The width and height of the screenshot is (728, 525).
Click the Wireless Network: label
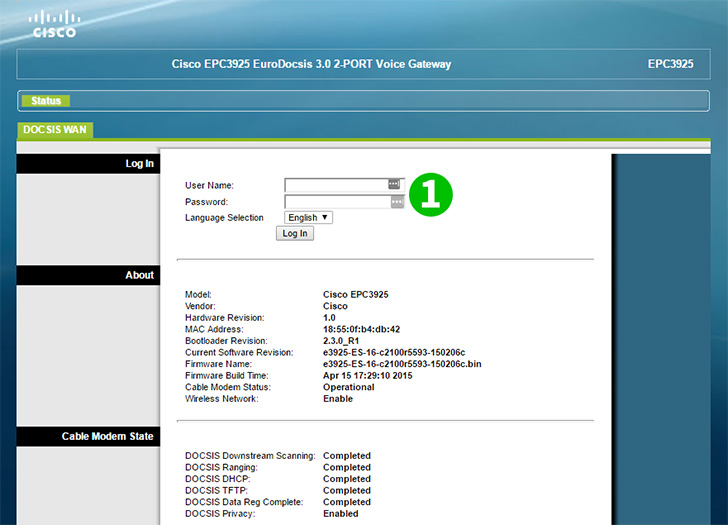[x=221, y=399]
